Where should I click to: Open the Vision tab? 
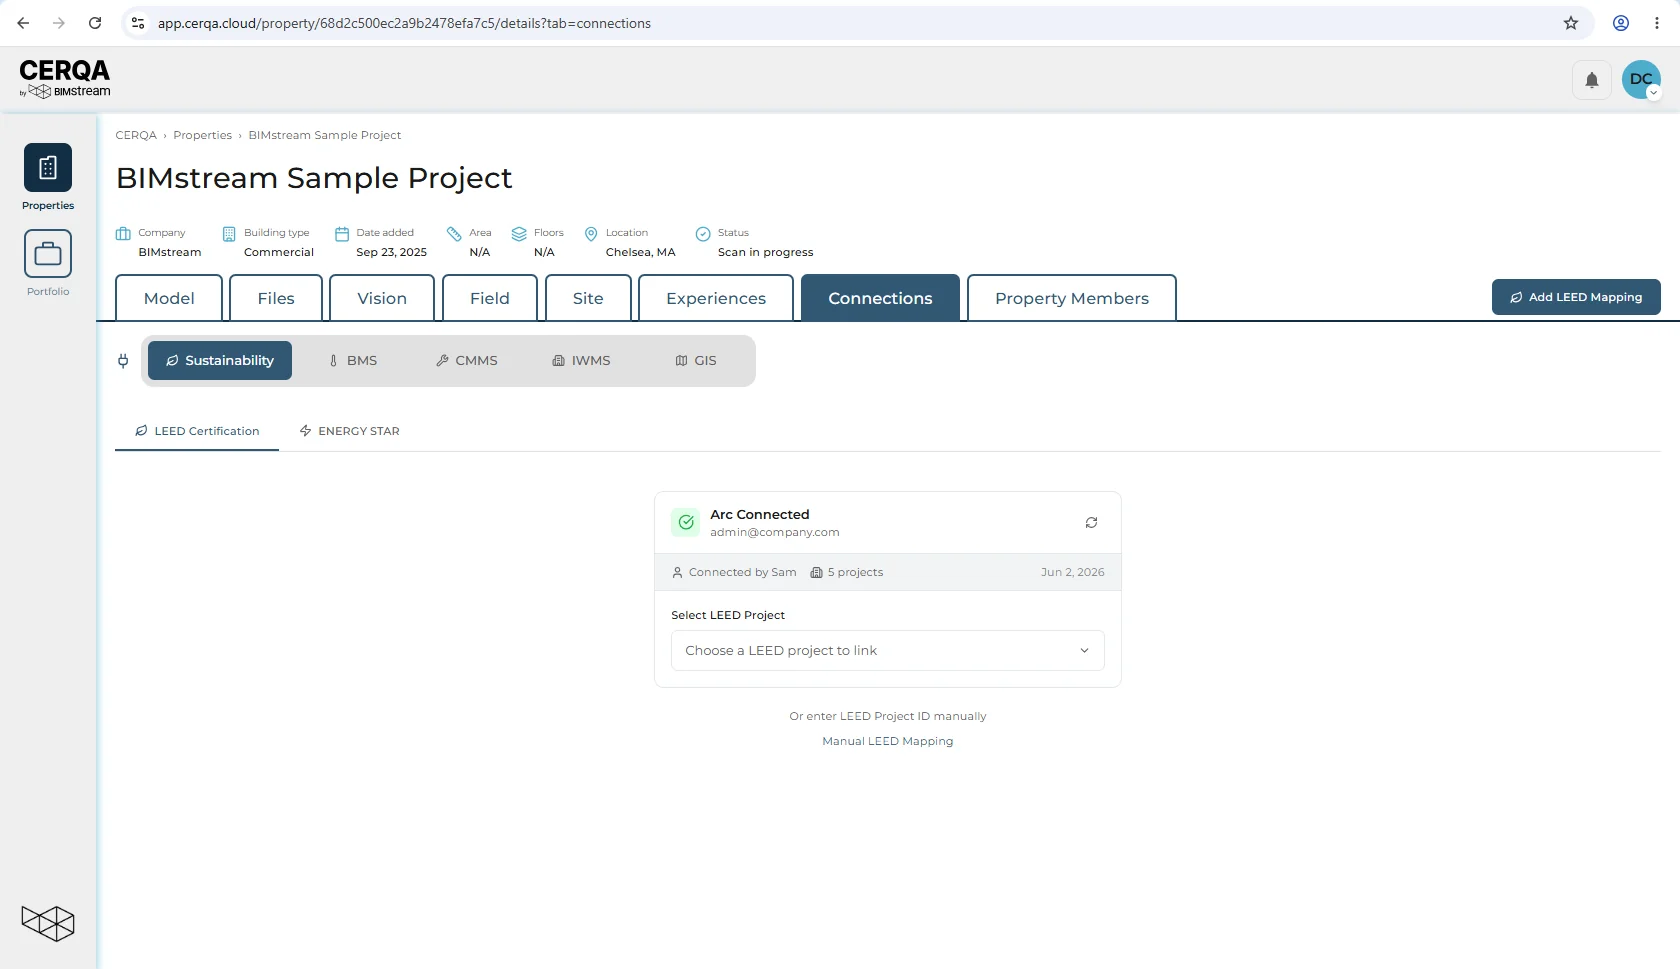382,298
